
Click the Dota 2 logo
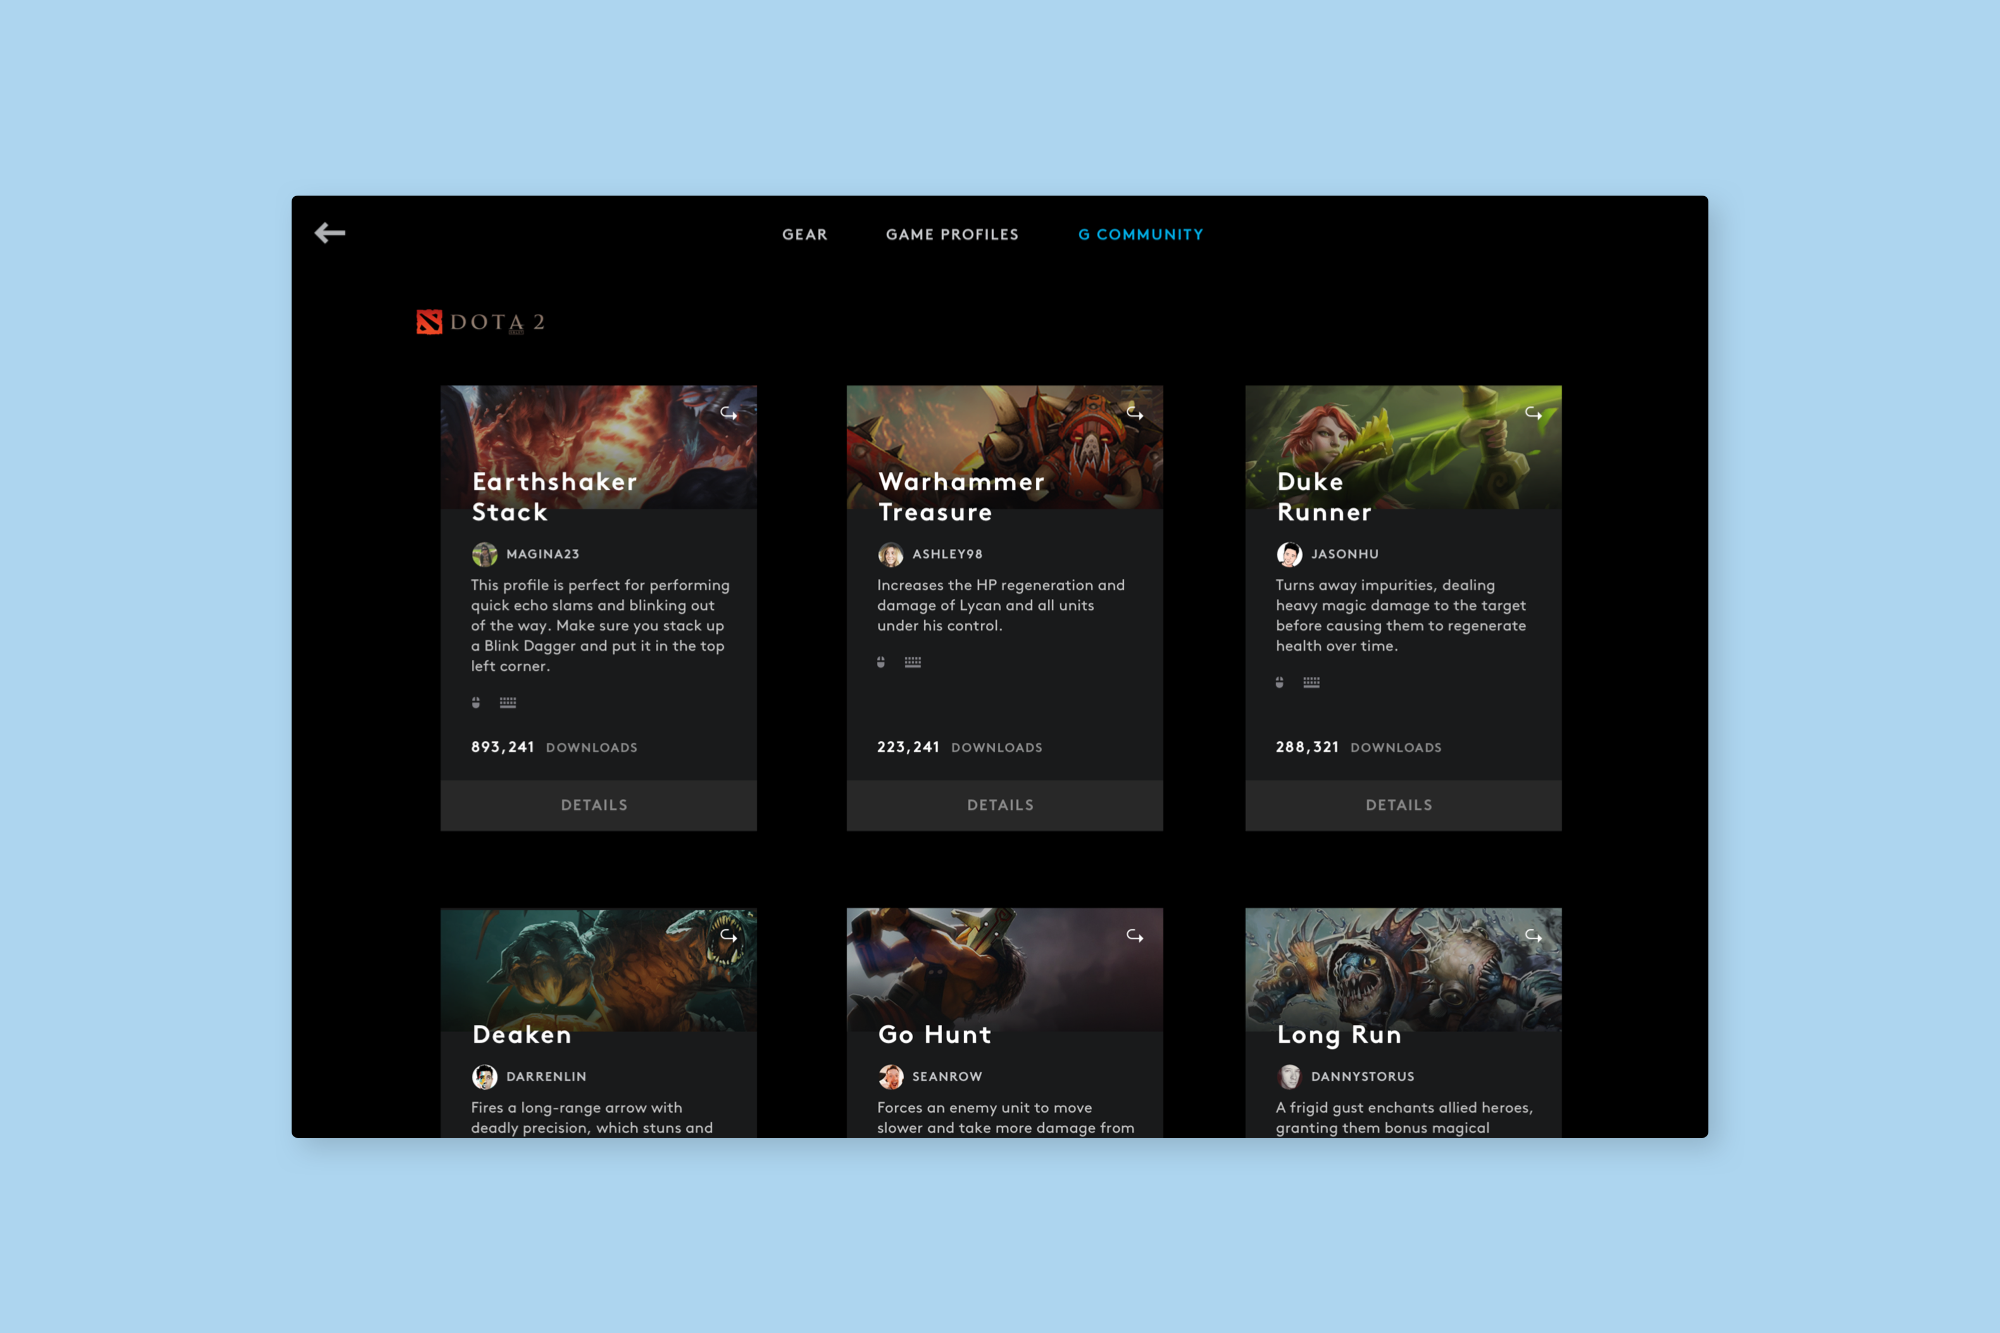click(481, 322)
